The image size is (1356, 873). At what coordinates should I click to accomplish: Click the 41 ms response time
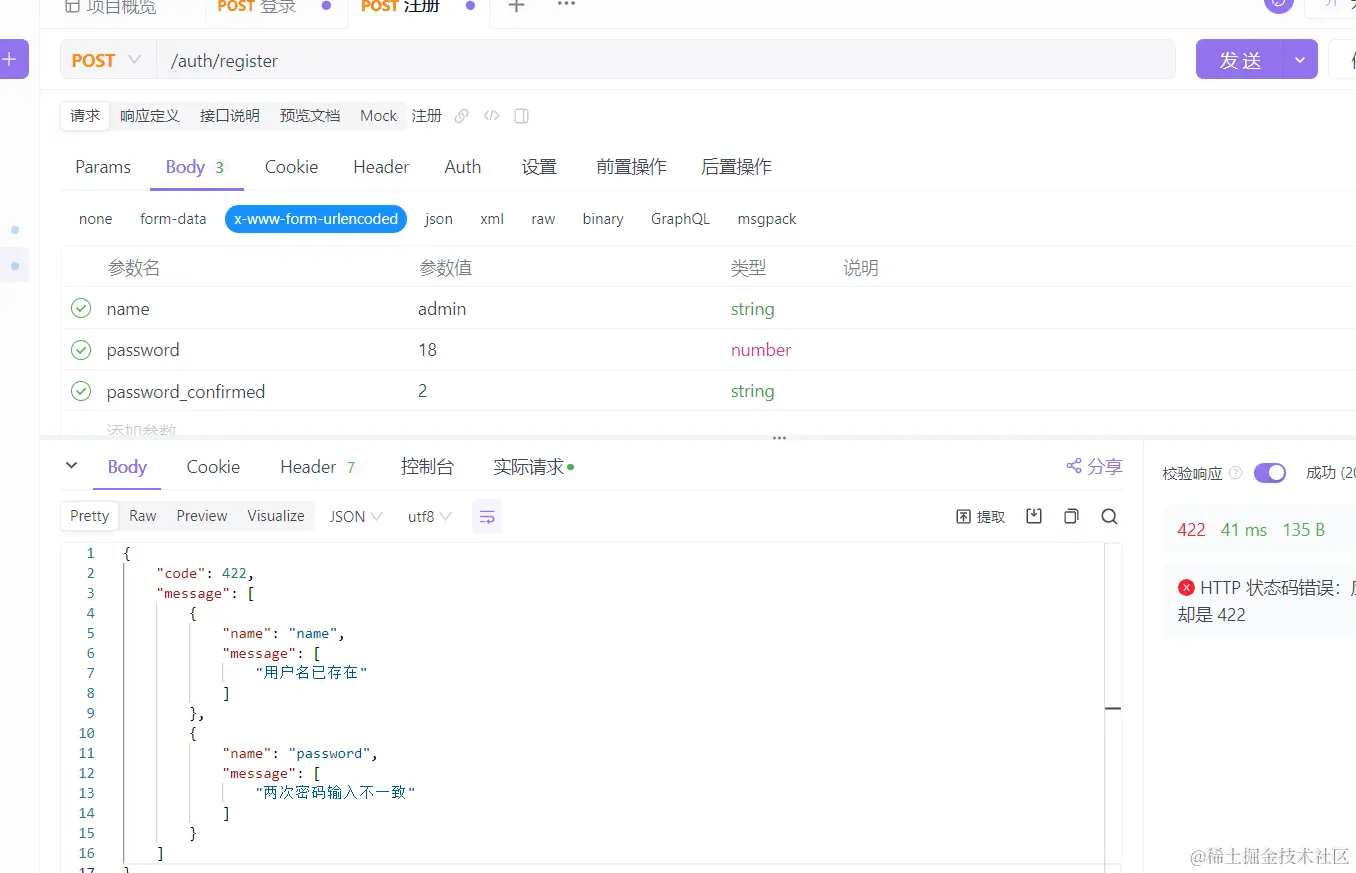click(x=1244, y=530)
